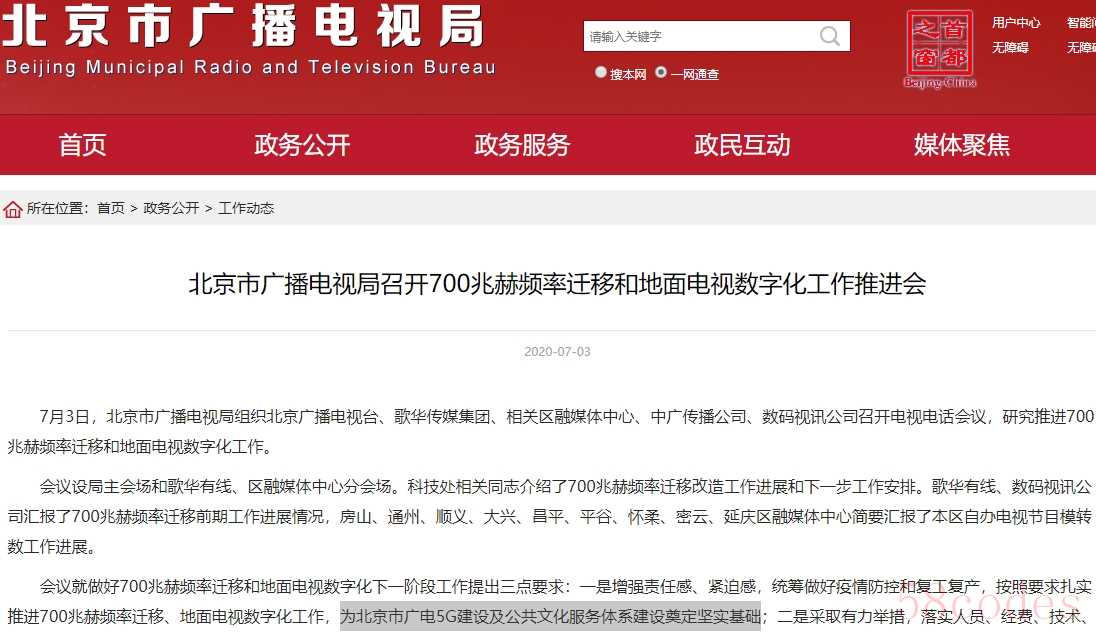Open the 首页 navigation menu
Screen dimensions: 1096x632
pos(82,145)
